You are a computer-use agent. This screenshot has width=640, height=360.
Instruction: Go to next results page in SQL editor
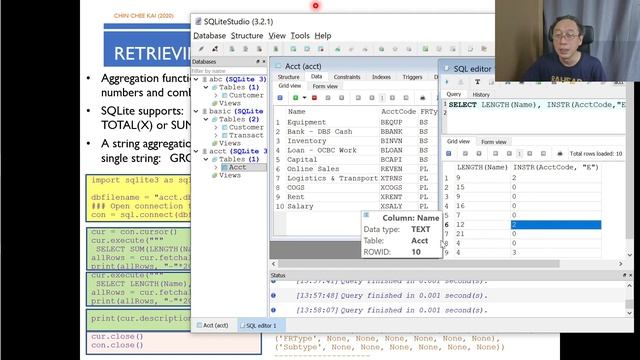529,153
